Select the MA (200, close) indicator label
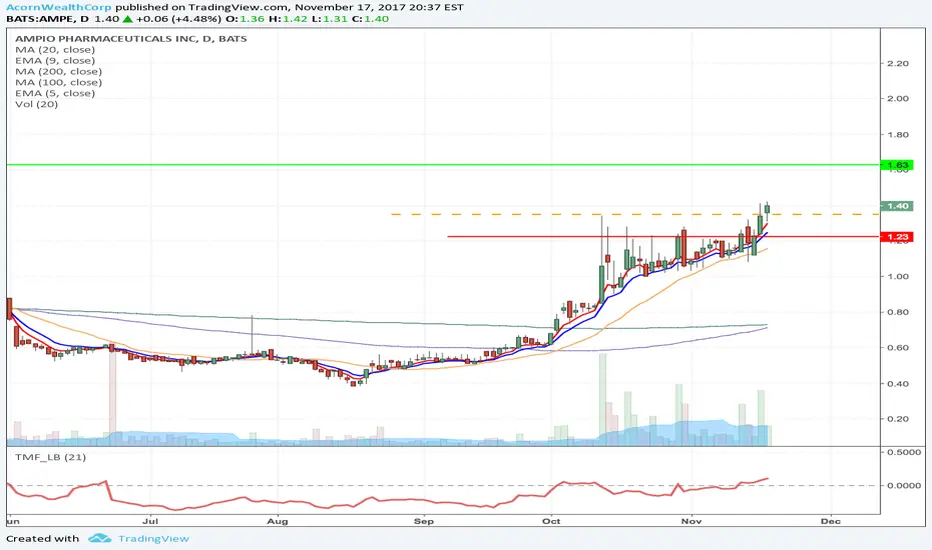 point(58,71)
